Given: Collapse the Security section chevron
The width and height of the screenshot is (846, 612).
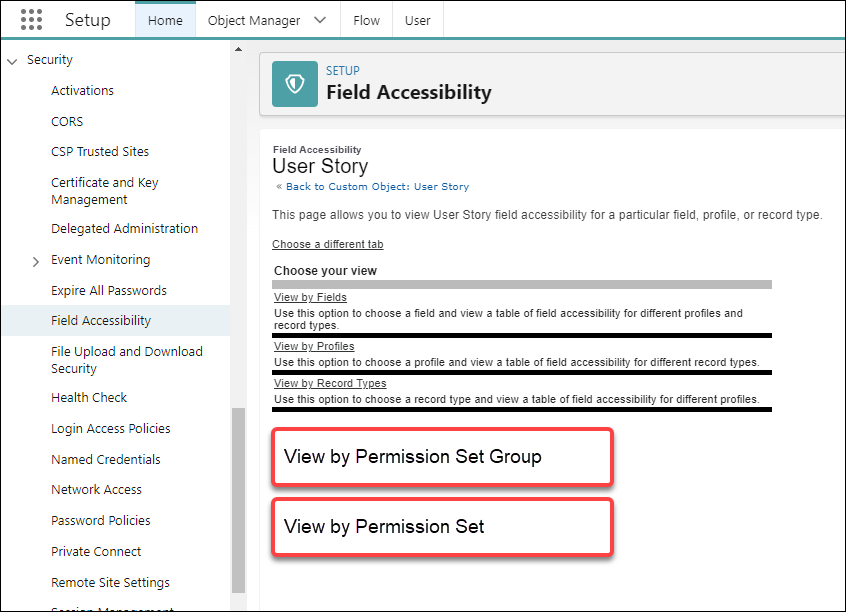Looking at the screenshot, I should [12, 61].
